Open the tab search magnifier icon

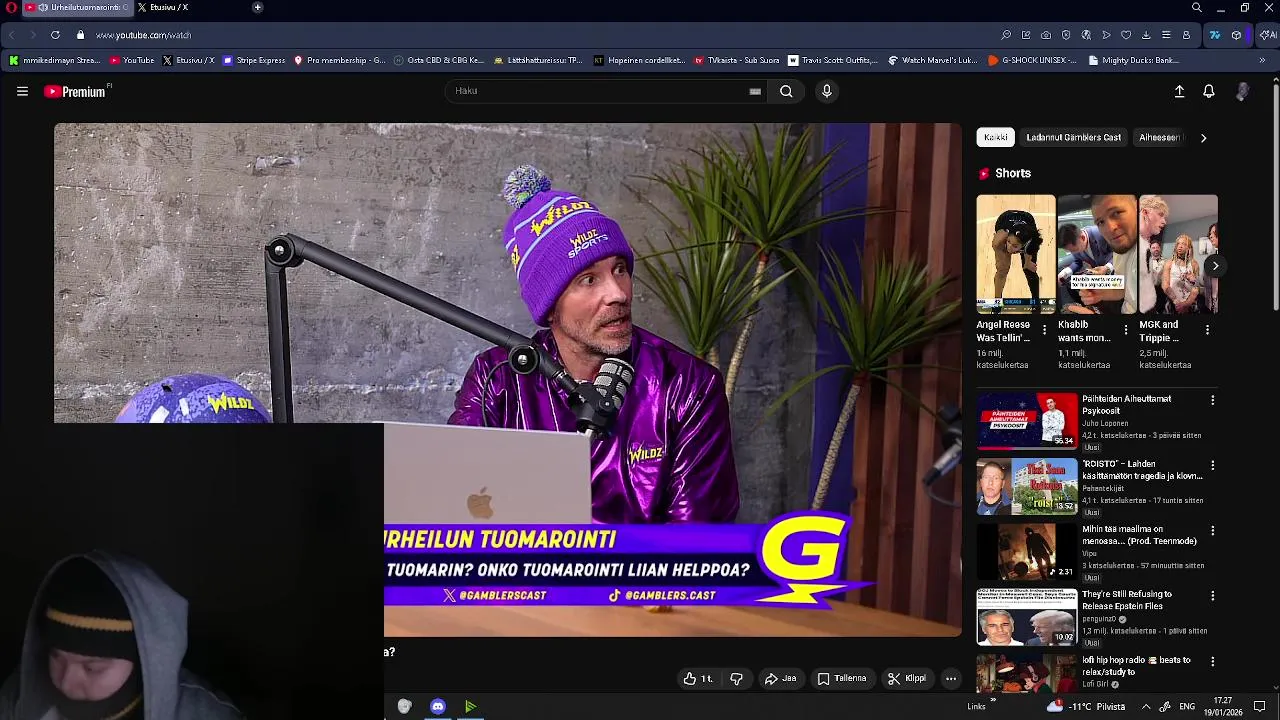[x=1197, y=7]
